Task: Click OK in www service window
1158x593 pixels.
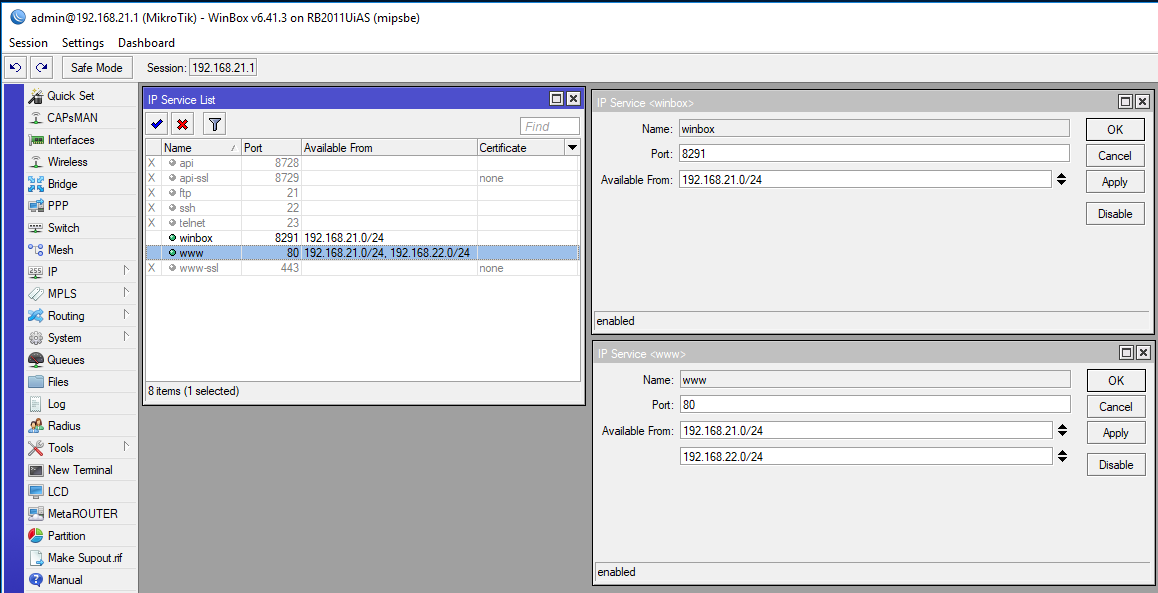Action: pos(1115,380)
